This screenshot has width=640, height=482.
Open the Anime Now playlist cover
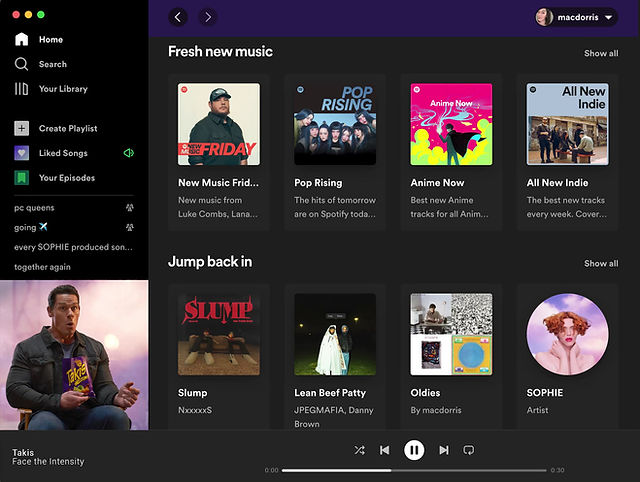(451, 124)
